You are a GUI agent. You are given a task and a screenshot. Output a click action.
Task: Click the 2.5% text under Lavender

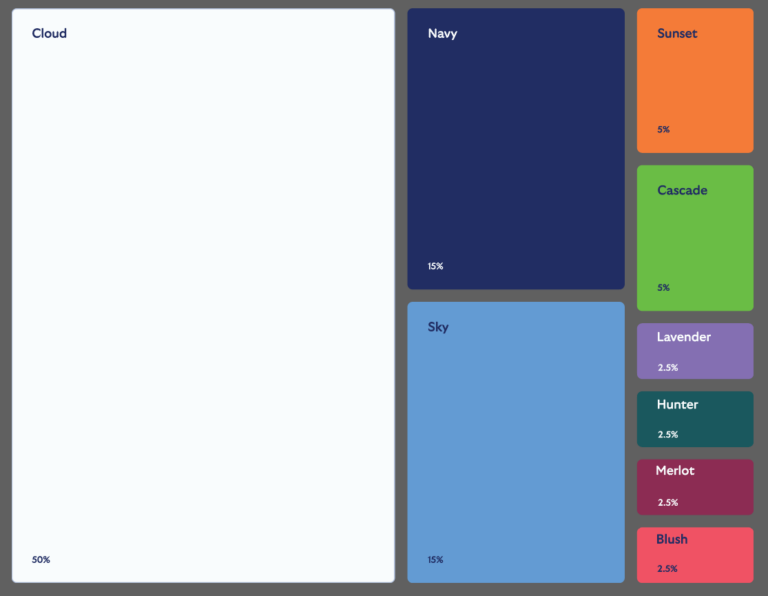point(668,368)
